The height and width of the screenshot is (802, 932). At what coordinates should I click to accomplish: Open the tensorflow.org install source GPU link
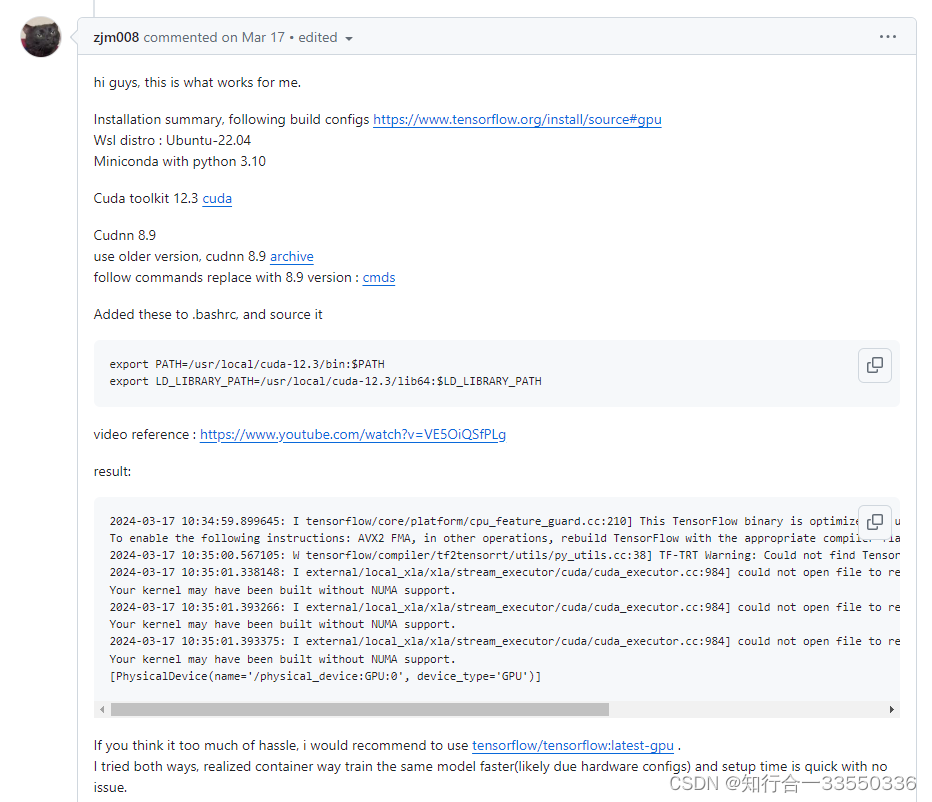pos(516,119)
